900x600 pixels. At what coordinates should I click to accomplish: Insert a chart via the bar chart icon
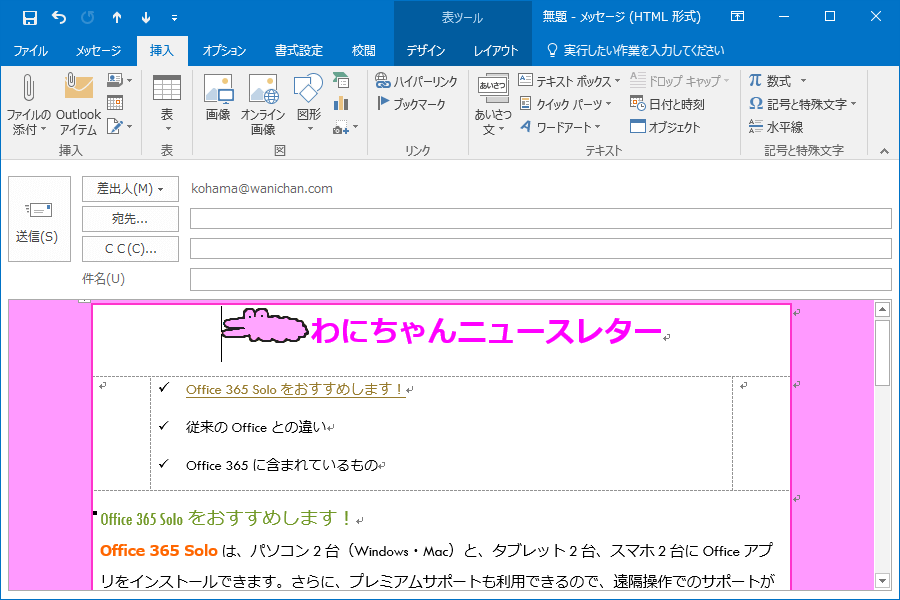pos(341,103)
